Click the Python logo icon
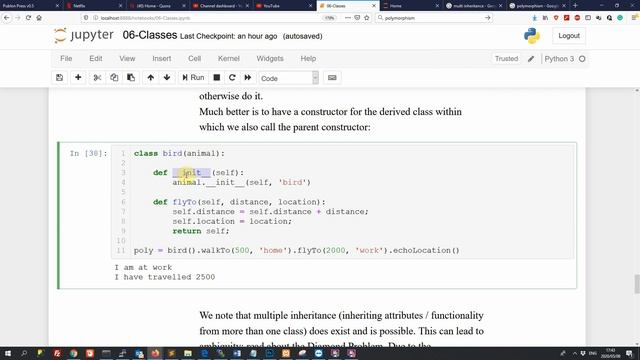Screen dimensions: 640x360 point(532,36)
